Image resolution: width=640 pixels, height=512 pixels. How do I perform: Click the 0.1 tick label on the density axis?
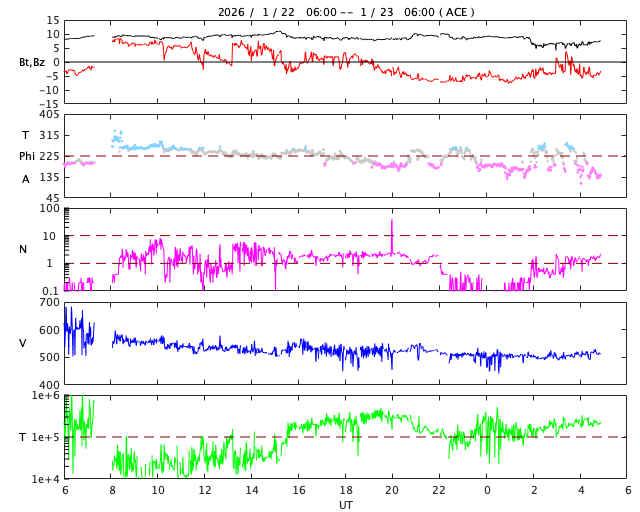click(50, 291)
